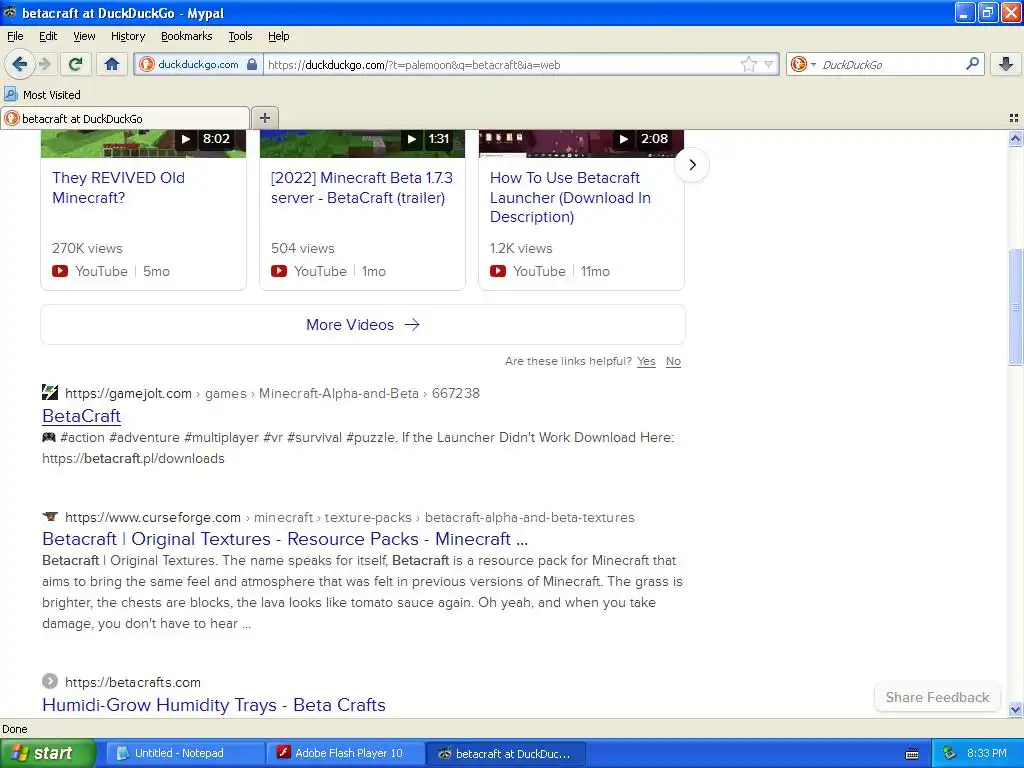This screenshot has width=1024, height=768.
Task: Open How To Use Betacraft Launcher link
Action: pyautogui.click(x=570, y=197)
